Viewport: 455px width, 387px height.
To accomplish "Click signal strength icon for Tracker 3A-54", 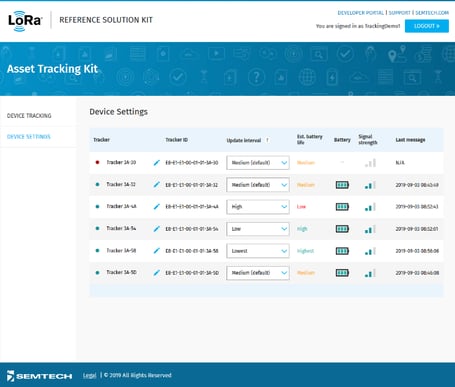I will point(370,229).
